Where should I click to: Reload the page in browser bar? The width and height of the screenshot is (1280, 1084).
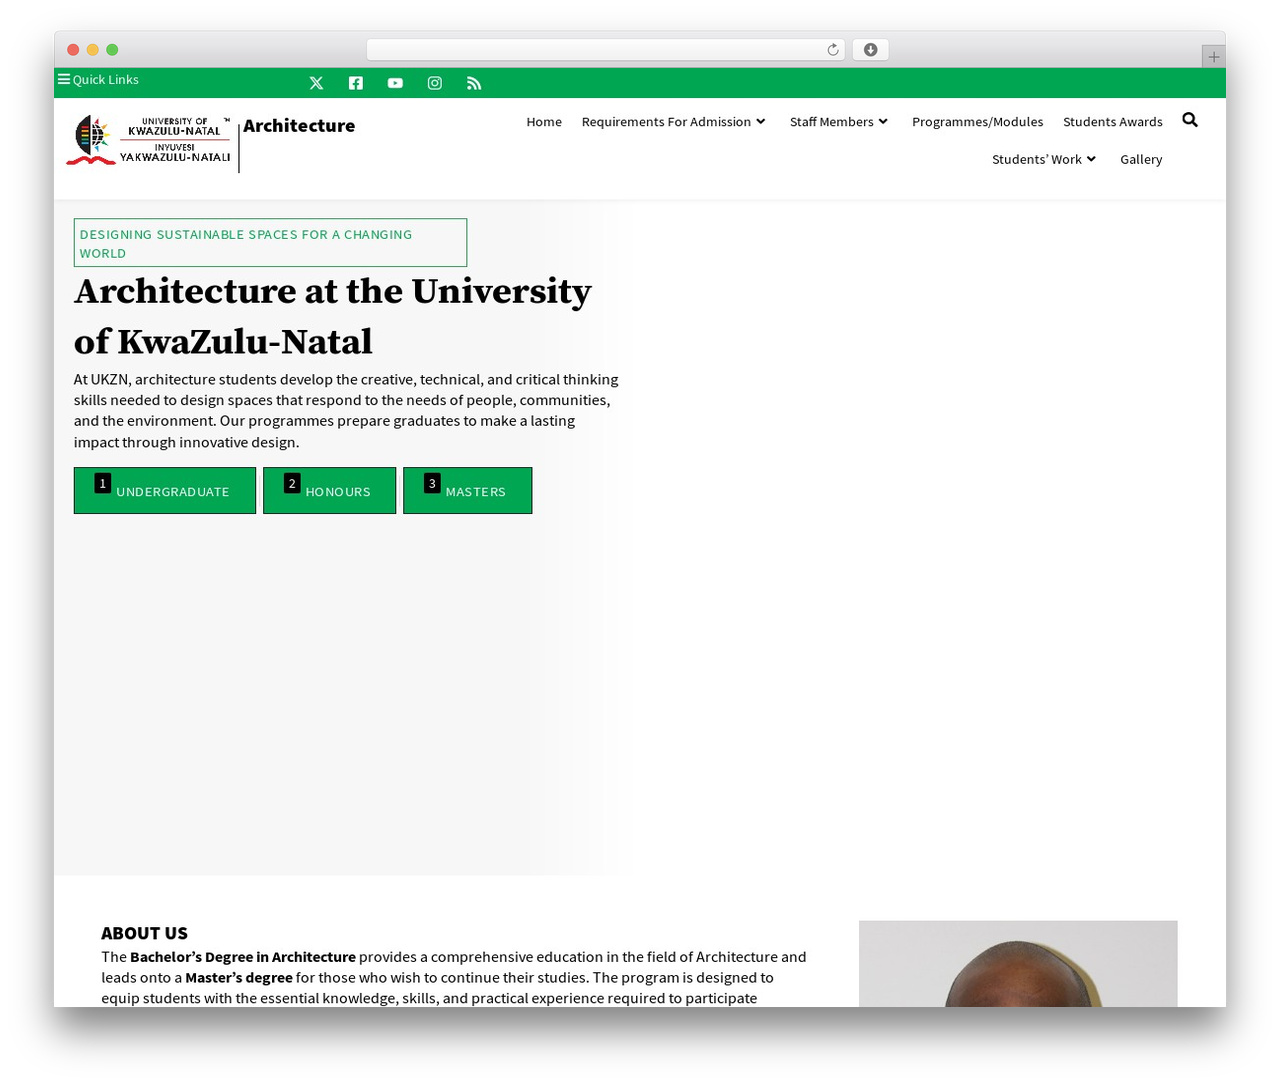[832, 50]
